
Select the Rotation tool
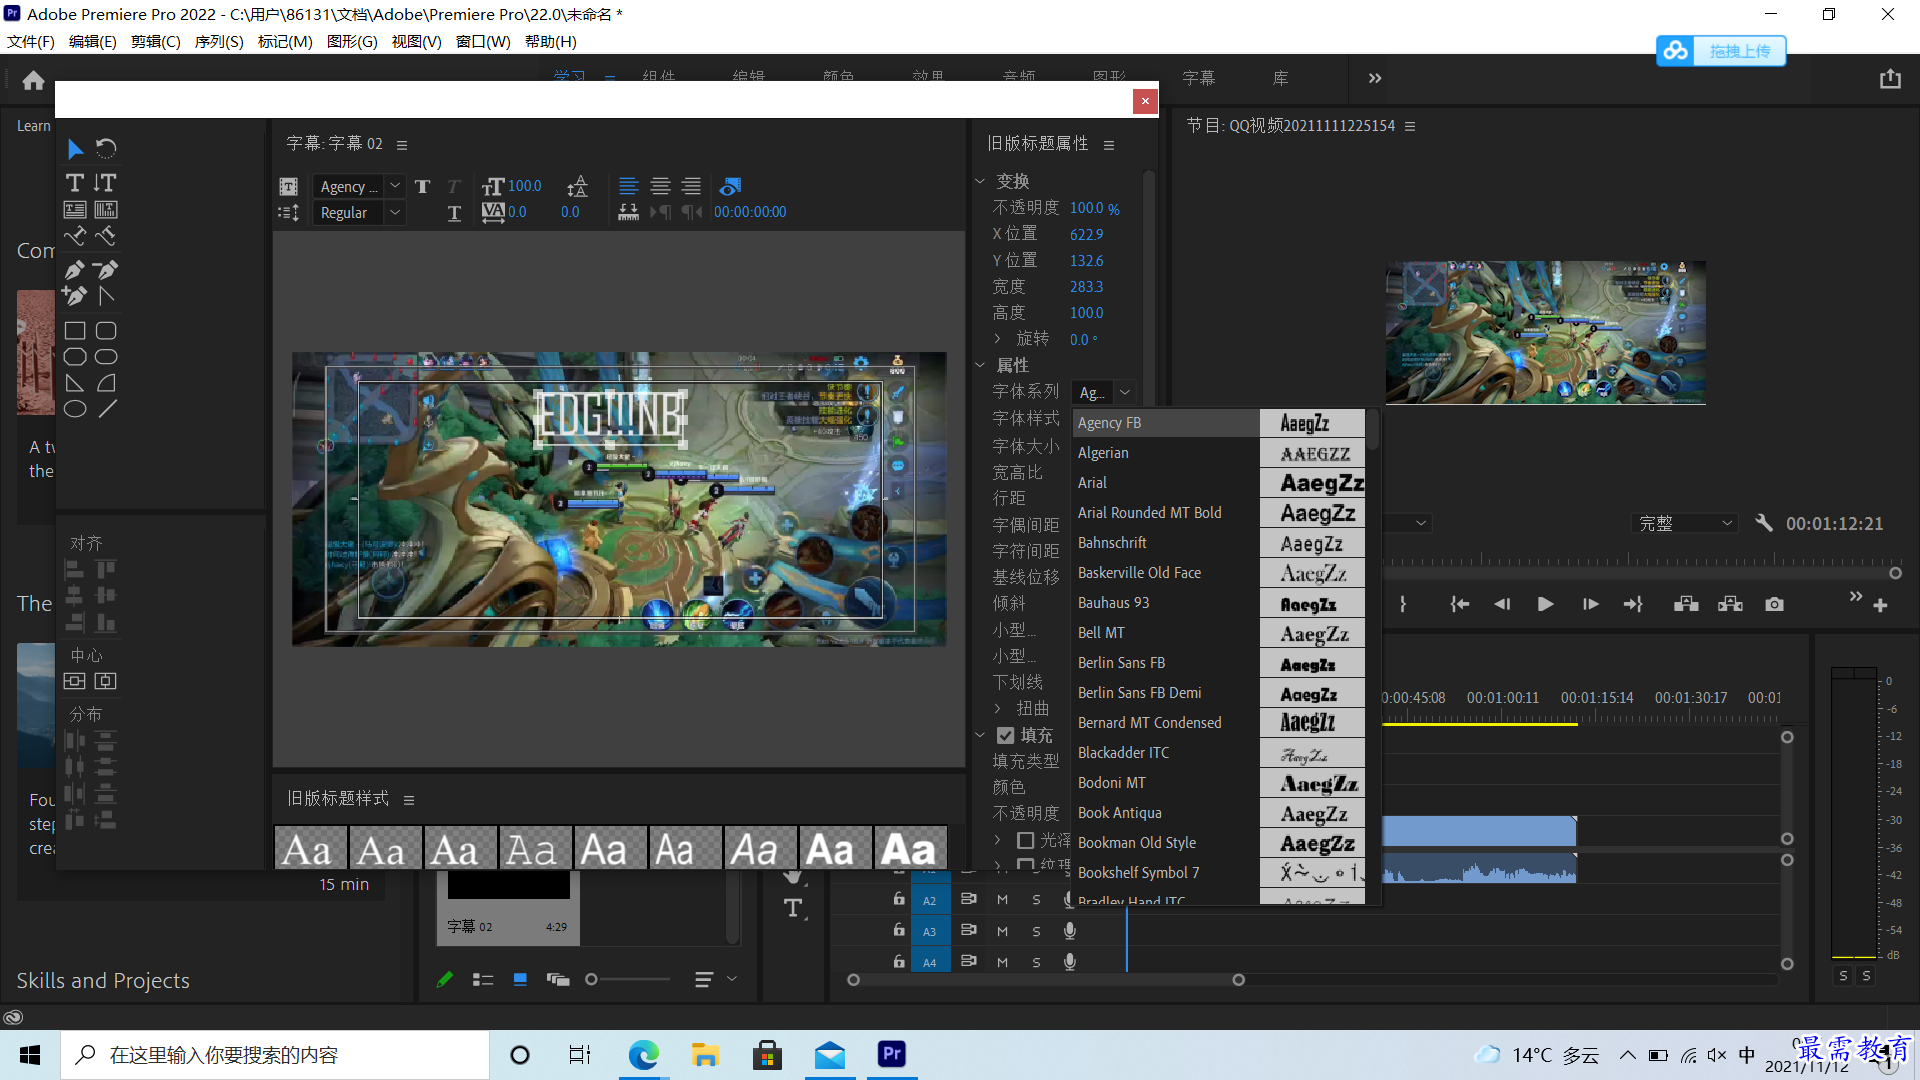106,149
